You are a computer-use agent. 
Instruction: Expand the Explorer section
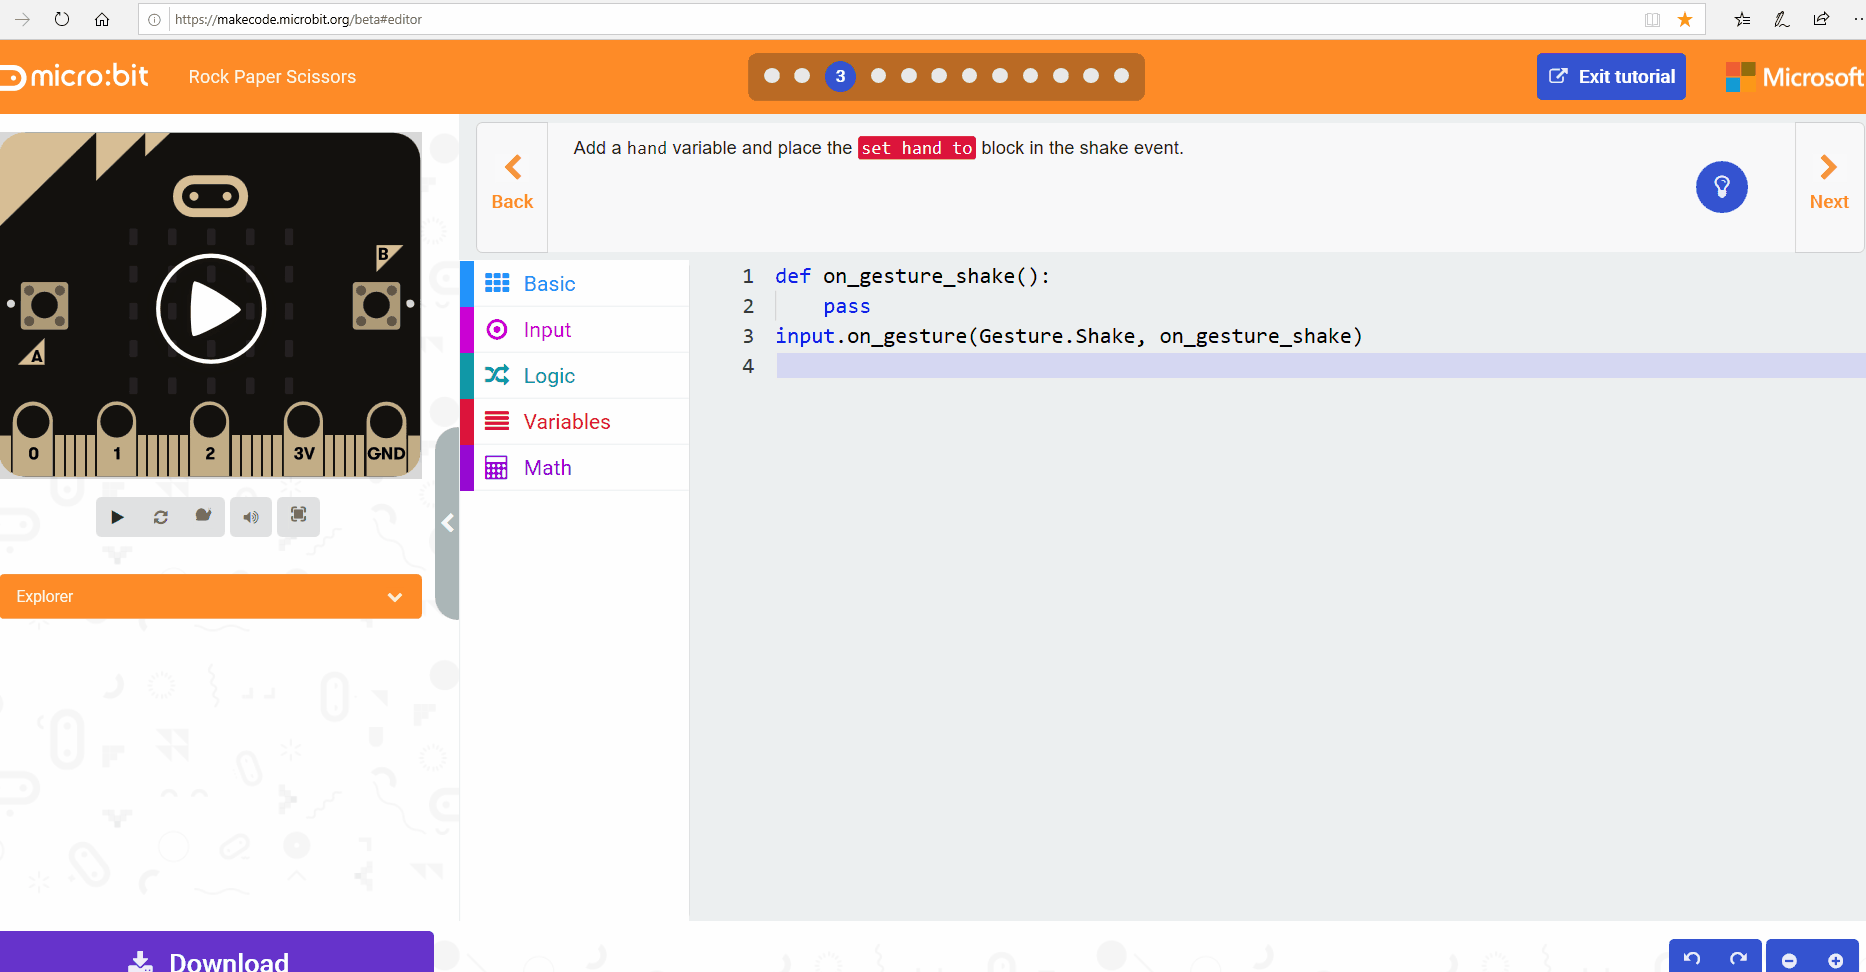tap(394, 596)
